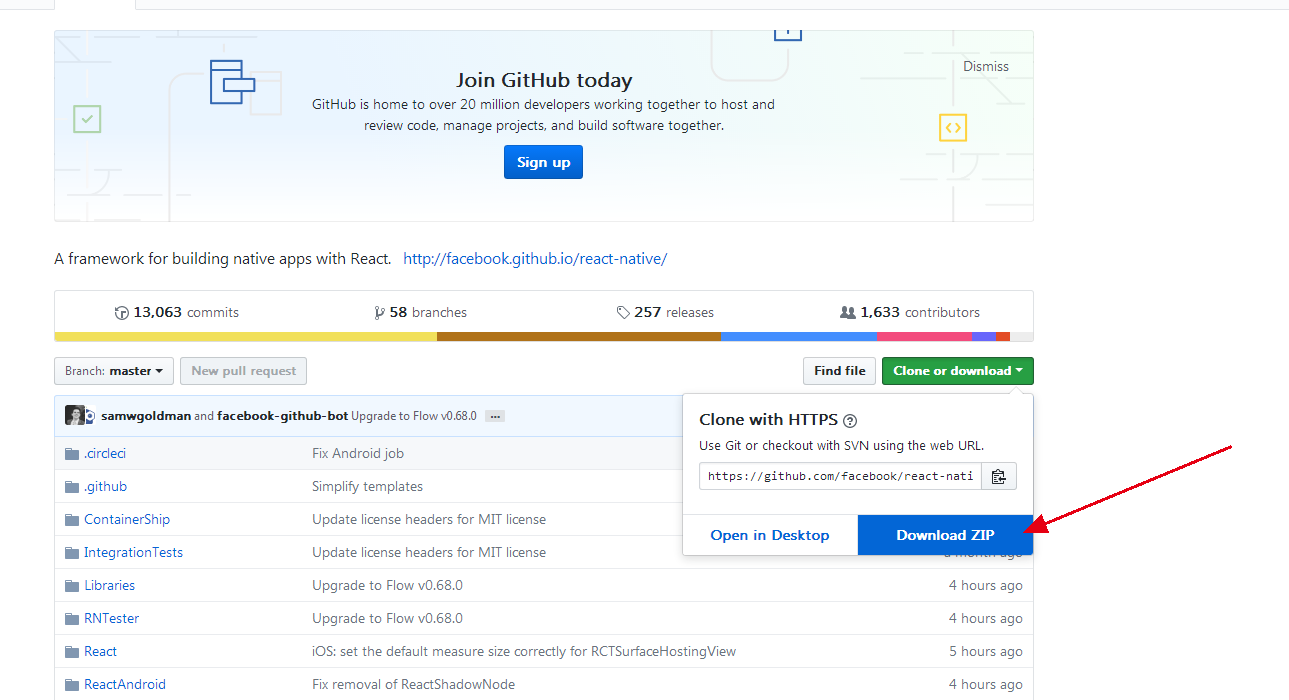1289x700 pixels.
Task: Open the .github folder
Action: point(106,486)
